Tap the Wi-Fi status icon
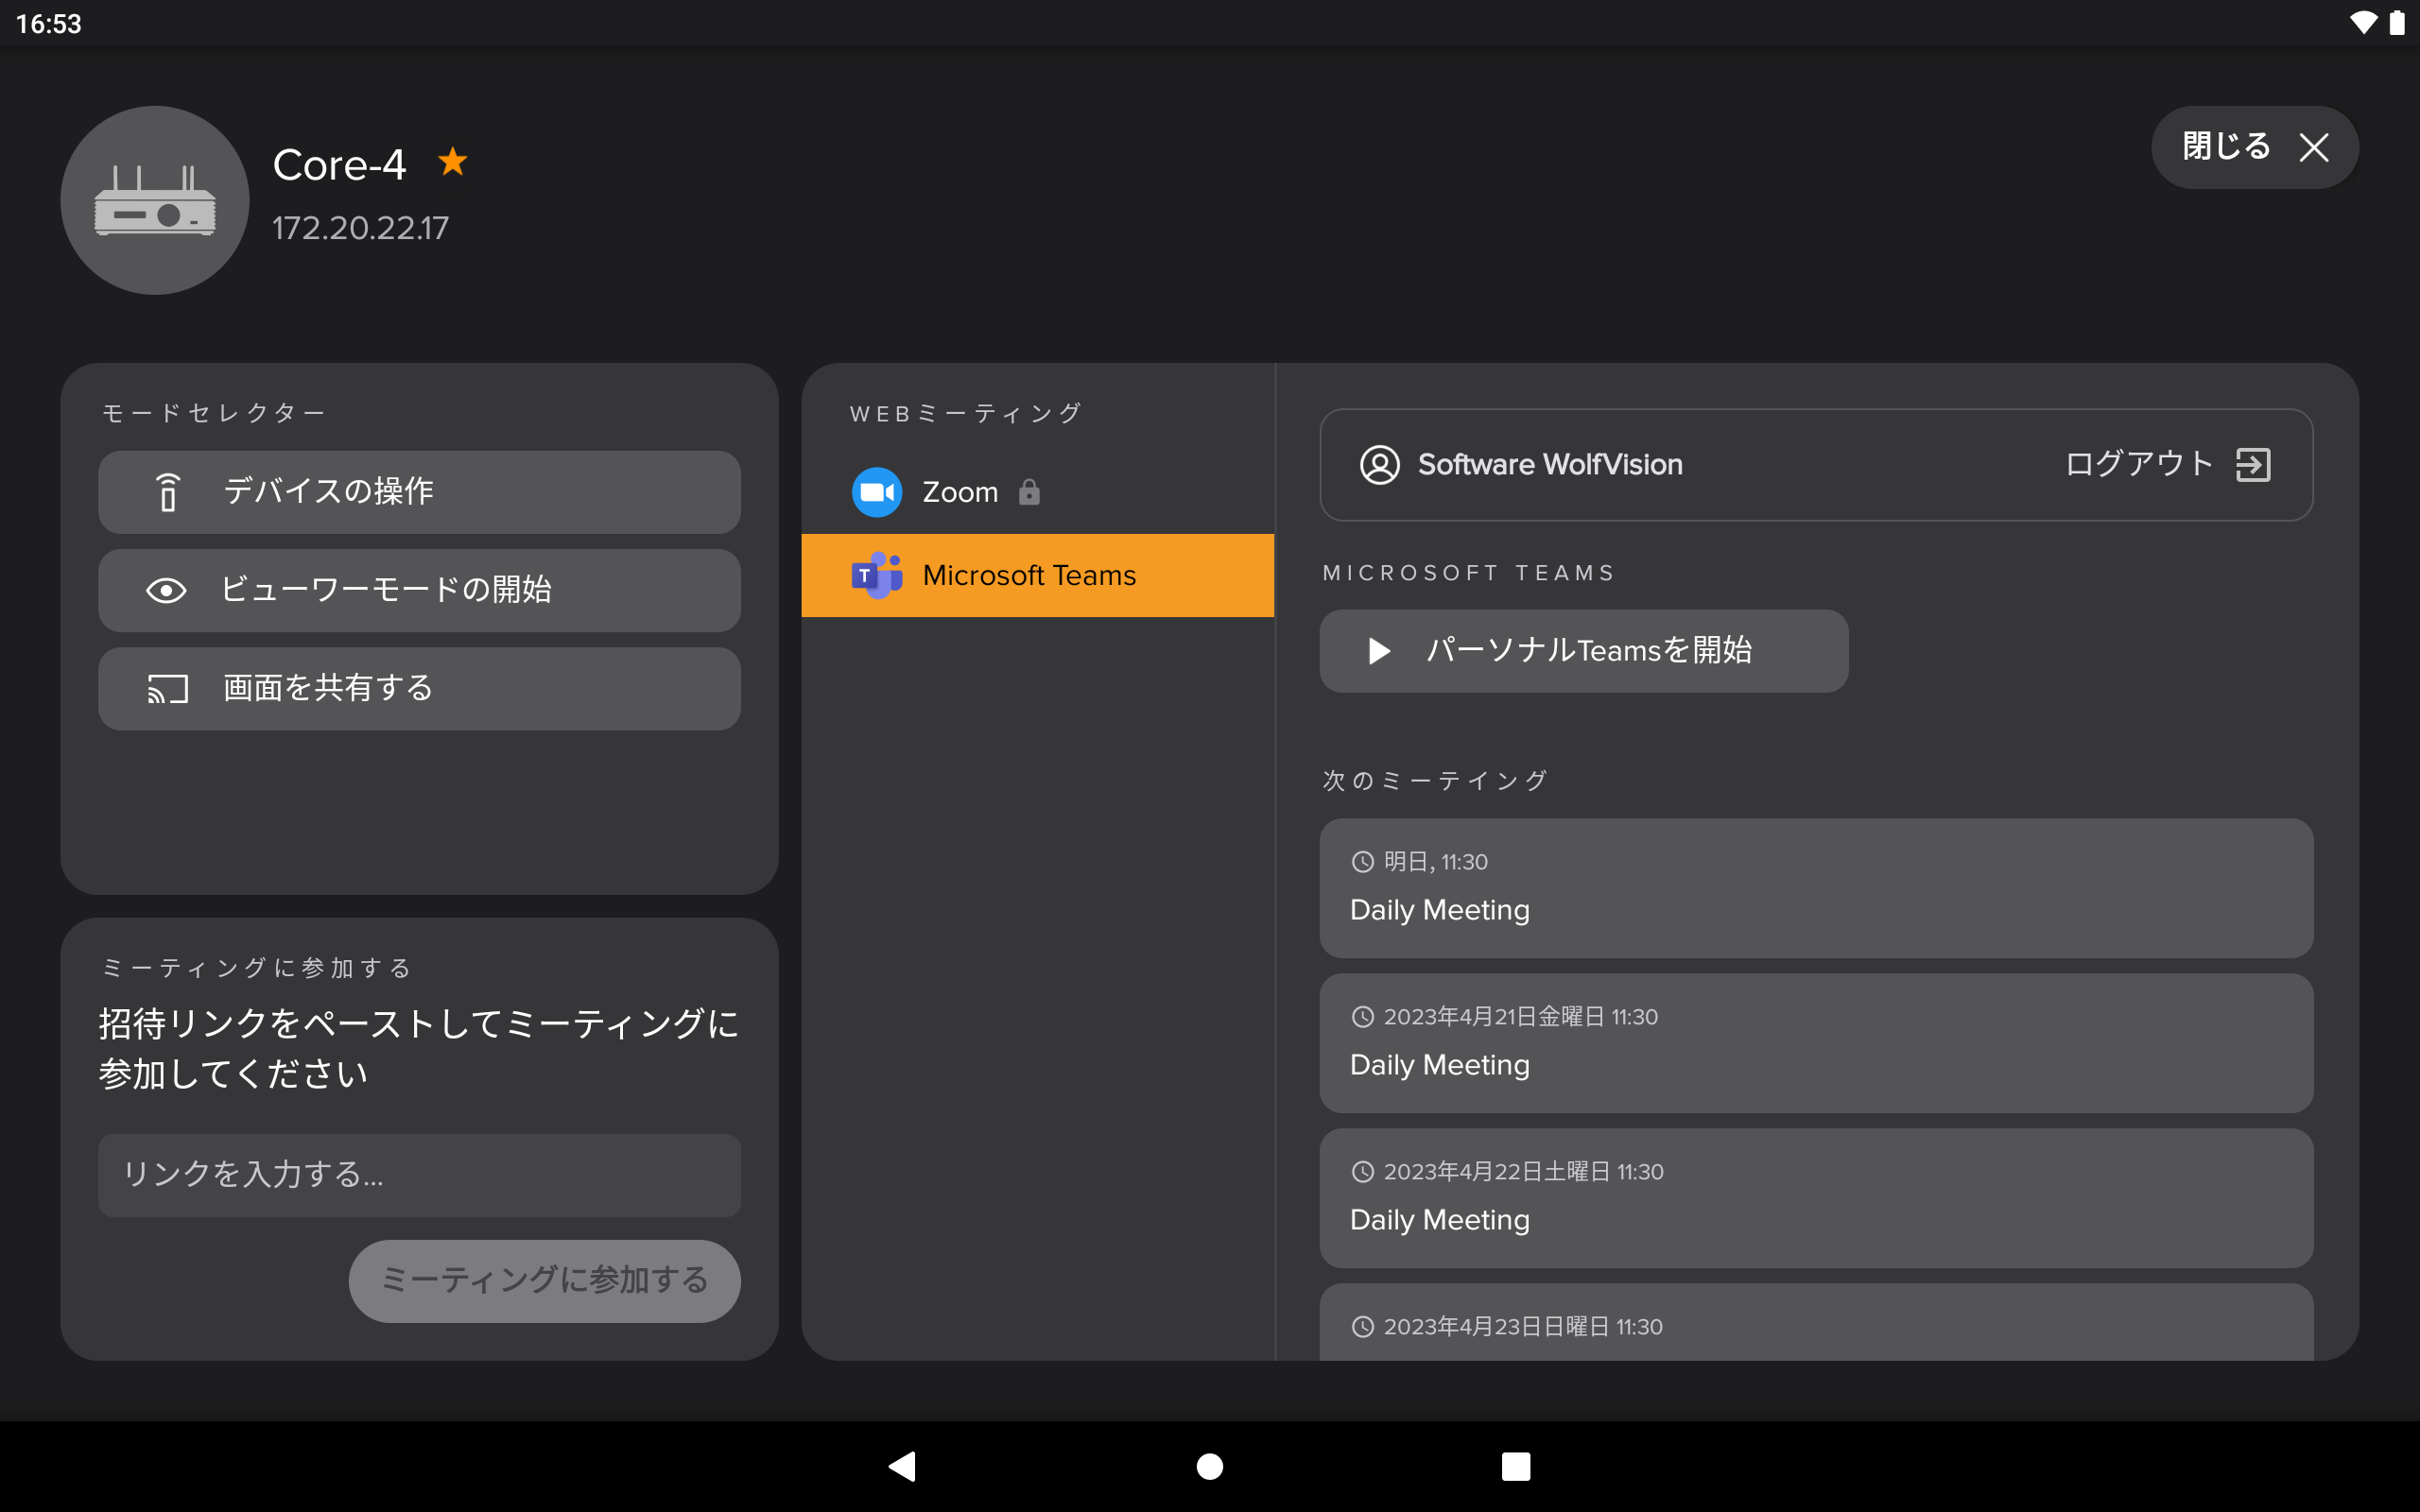The height and width of the screenshot is (1512, 2420). [x=2363, y=22]
